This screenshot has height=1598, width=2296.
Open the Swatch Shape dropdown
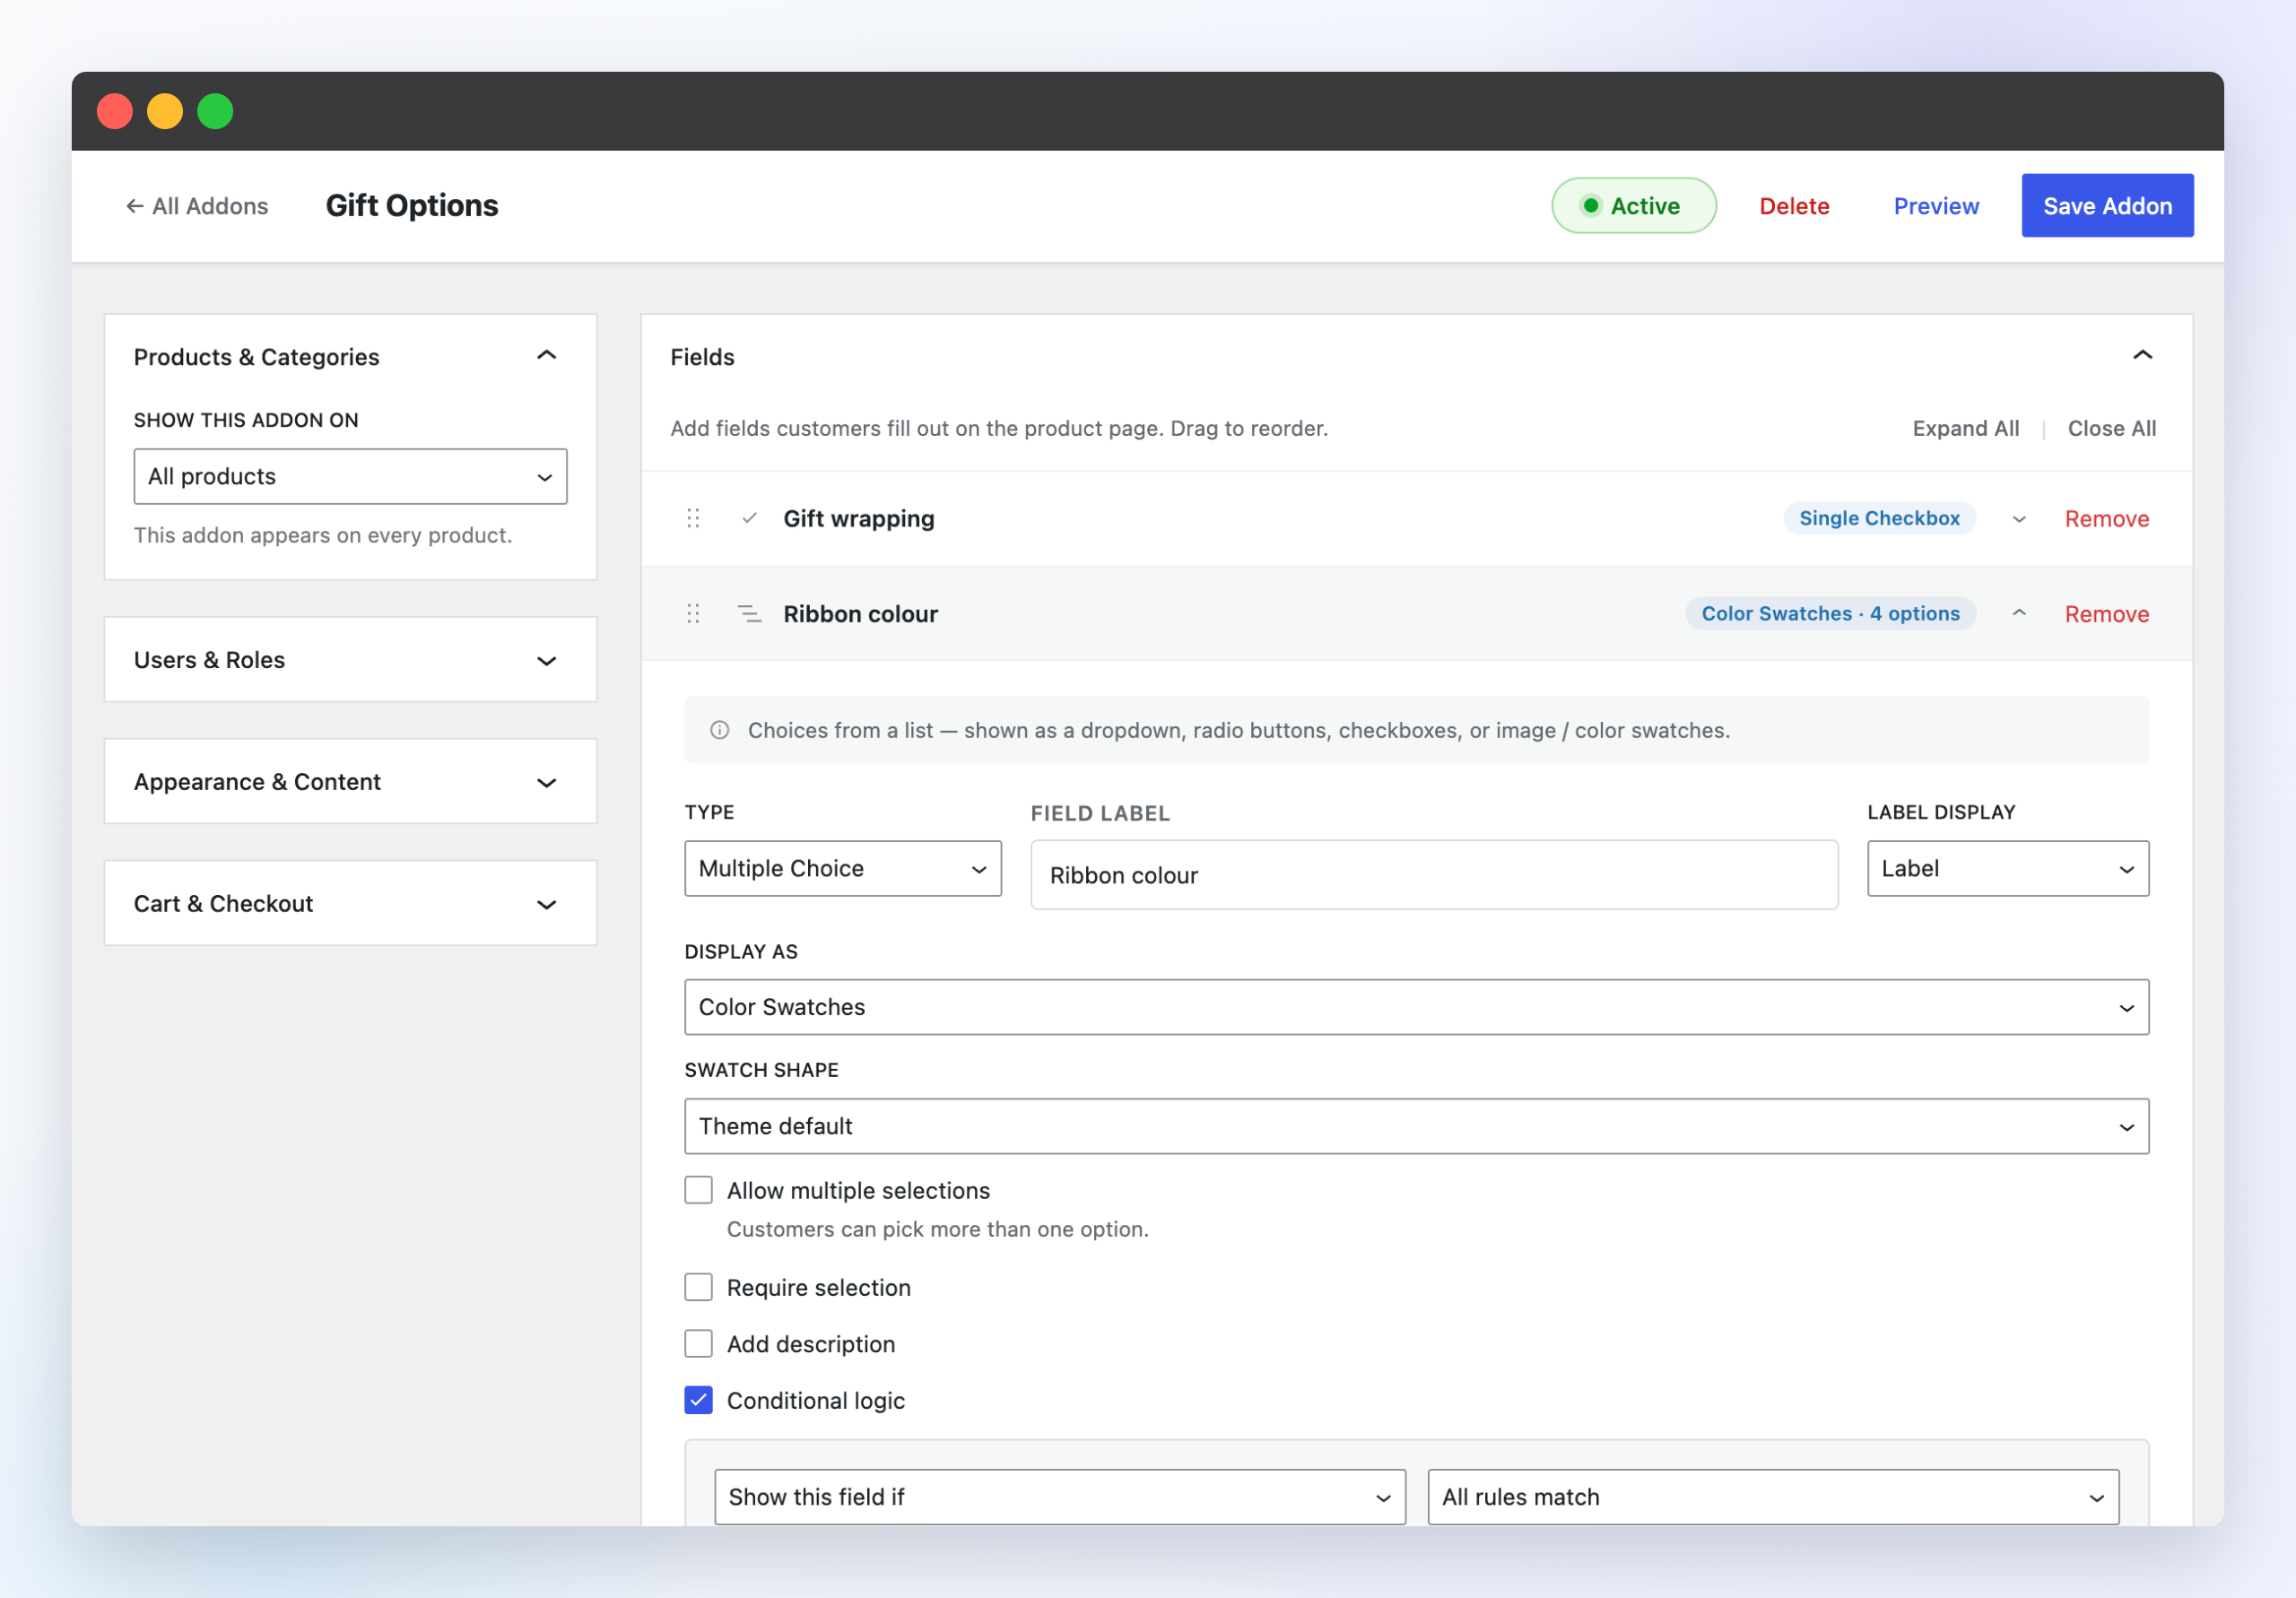tap(1416, 1126)
